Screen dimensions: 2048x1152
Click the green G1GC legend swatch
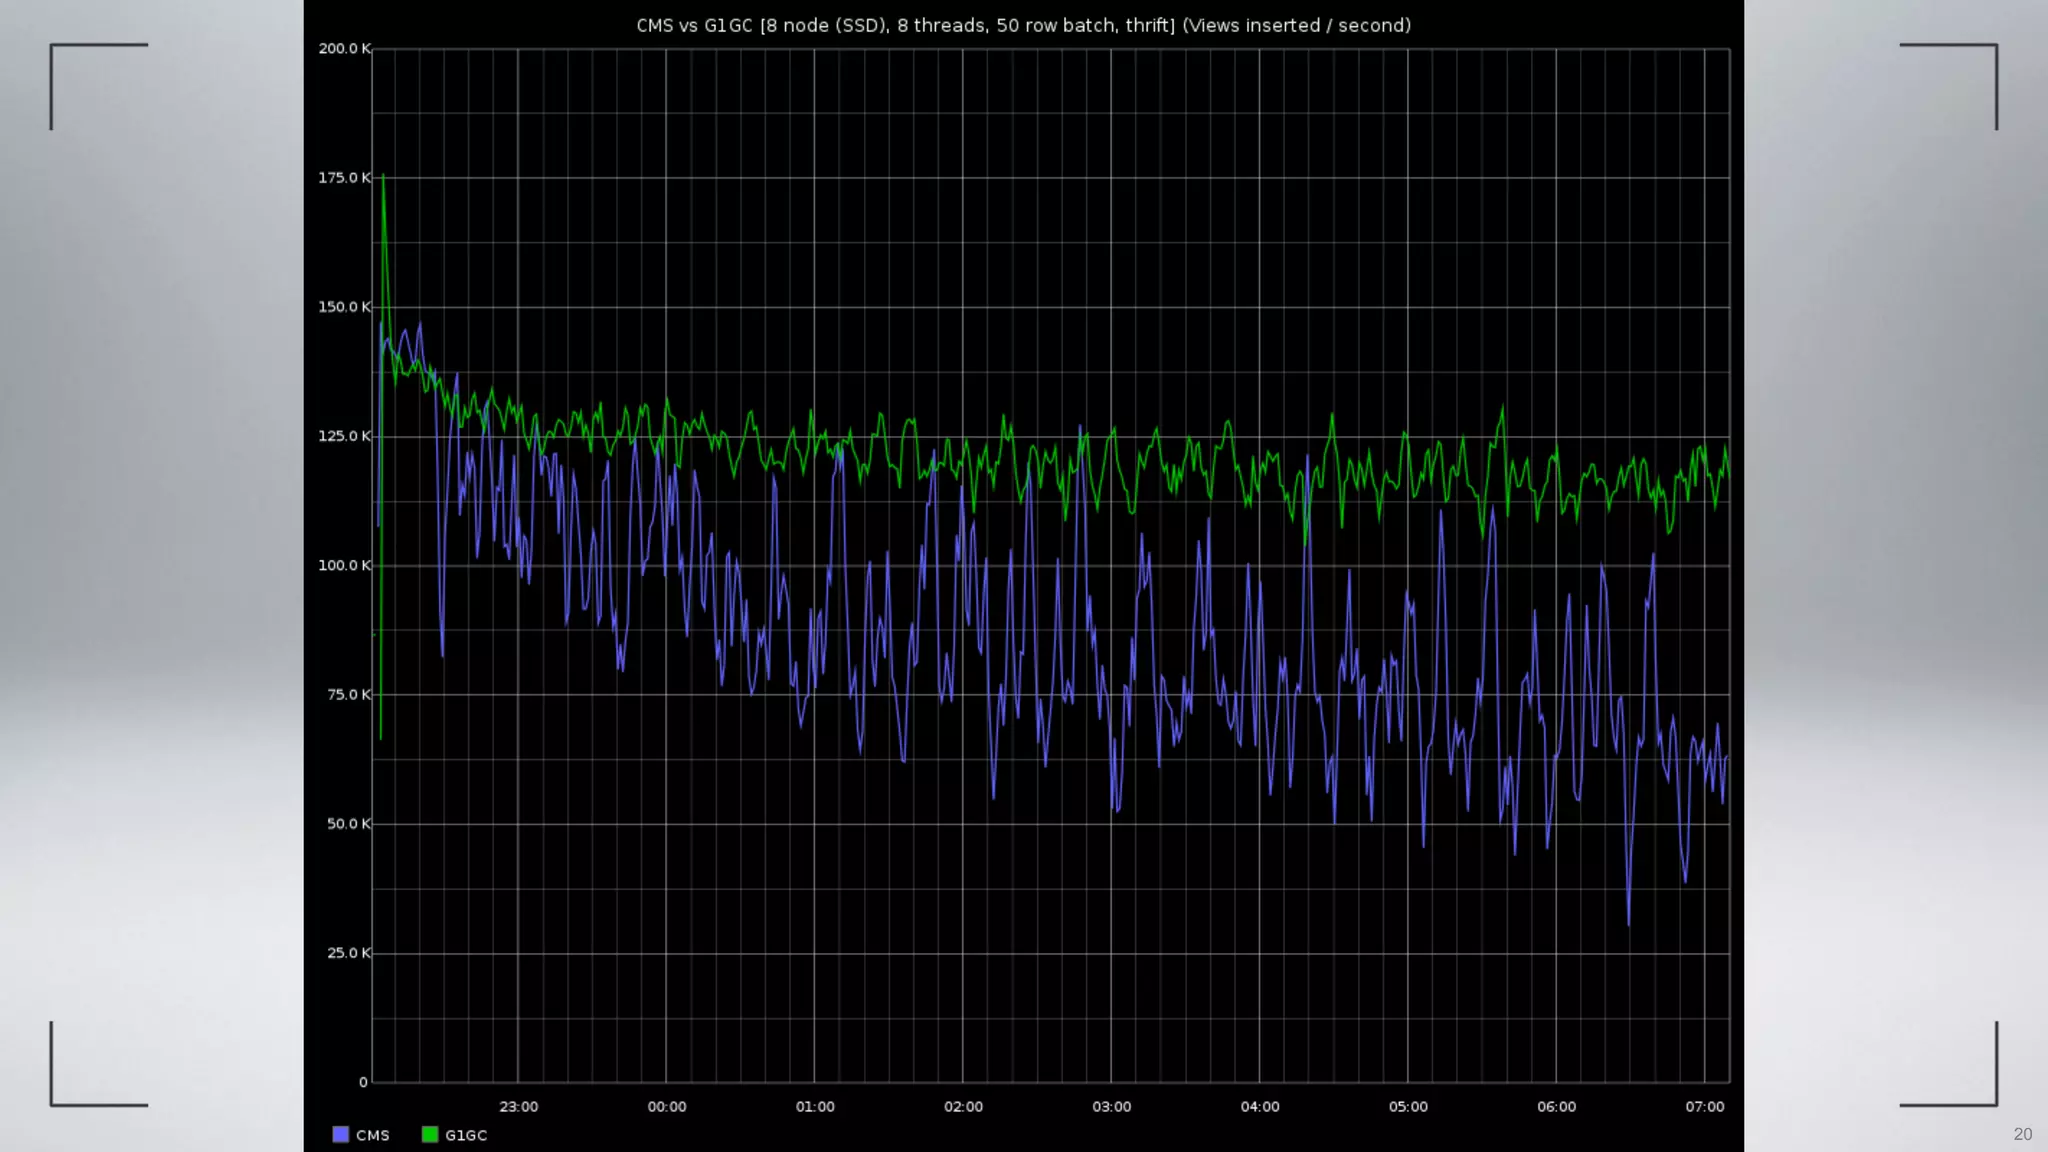[430, 1135]
